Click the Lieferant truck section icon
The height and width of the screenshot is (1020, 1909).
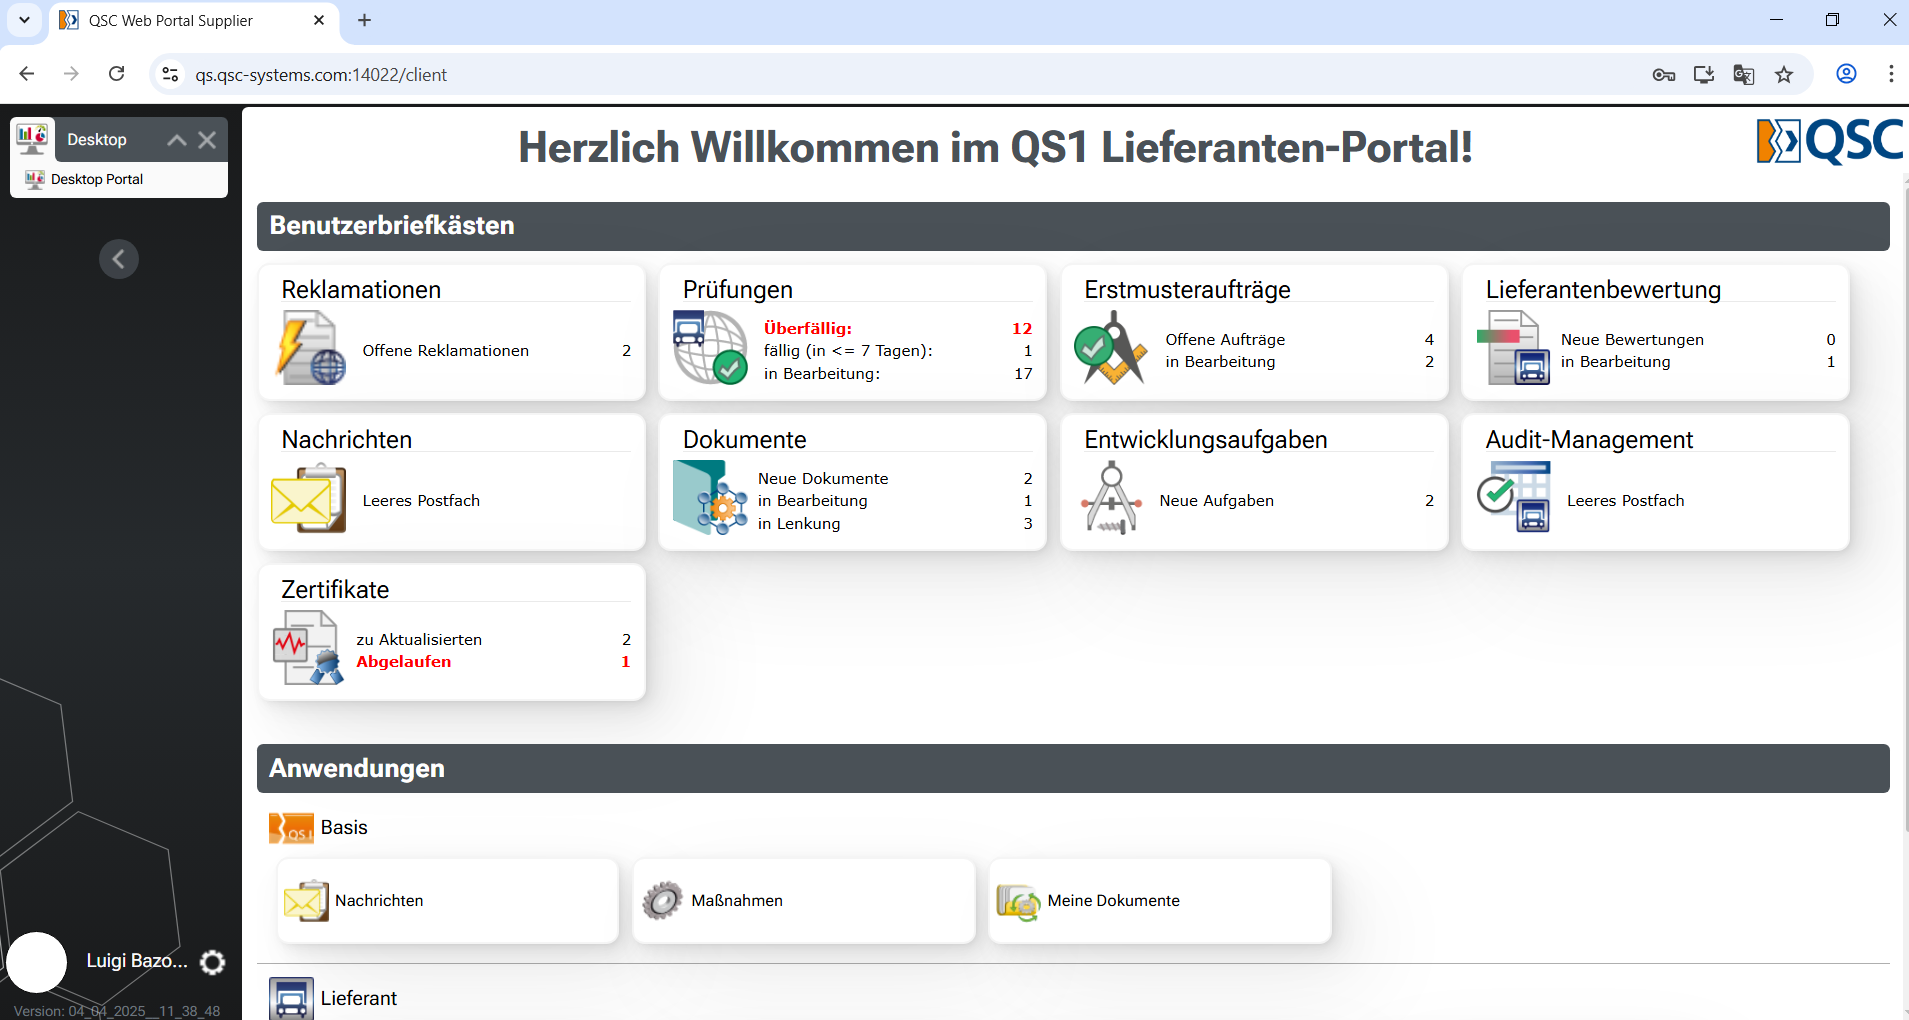(291, 998)
